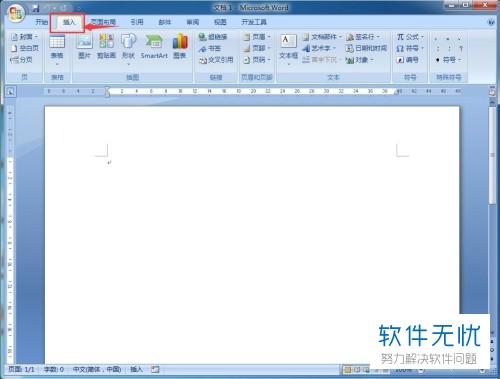
Task: Click the 图表 (Chart) icon
Action: (180, 47)
